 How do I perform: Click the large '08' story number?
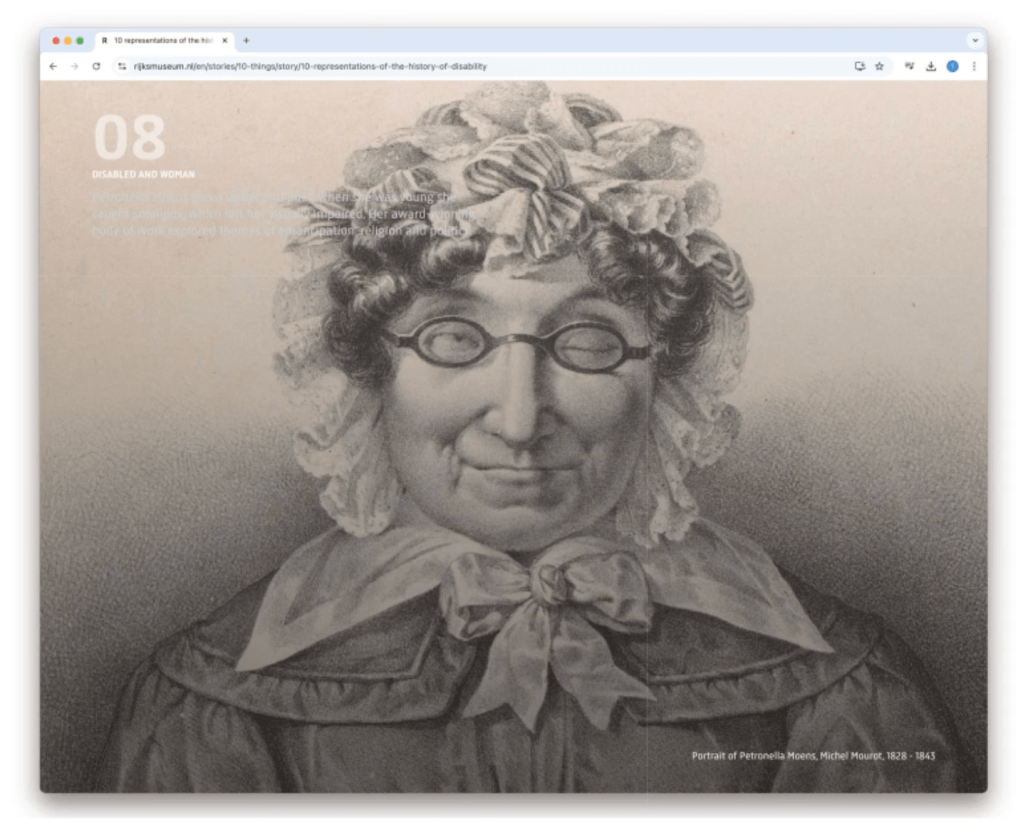129,138
